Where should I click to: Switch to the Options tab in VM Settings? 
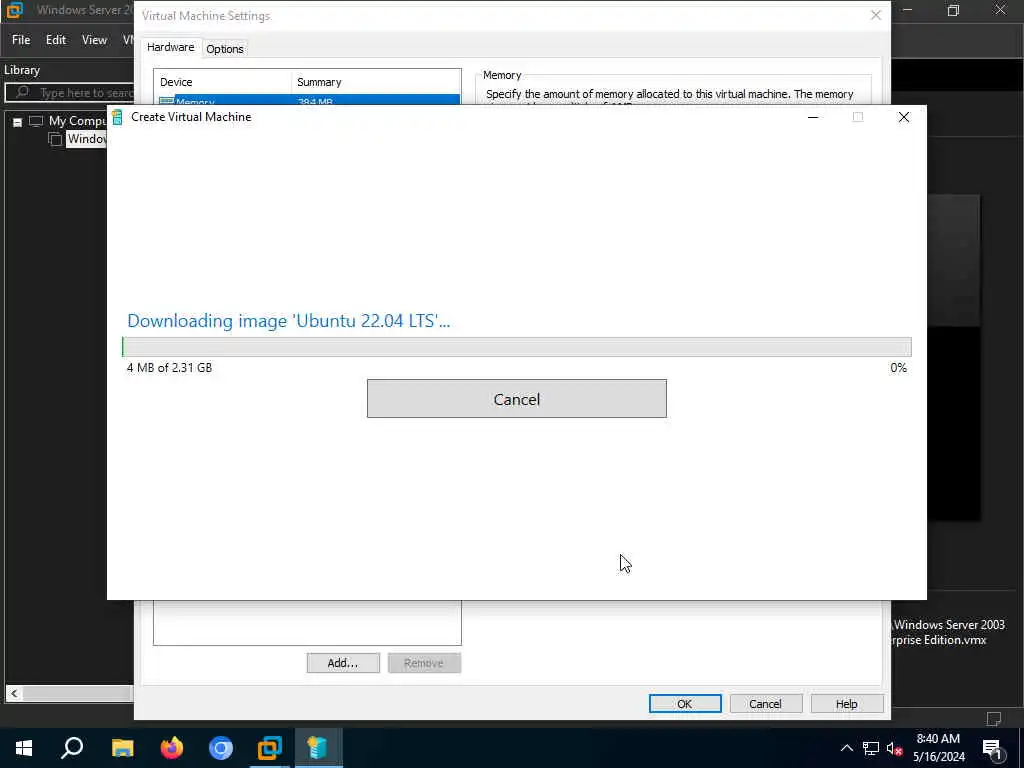(225, 48)
